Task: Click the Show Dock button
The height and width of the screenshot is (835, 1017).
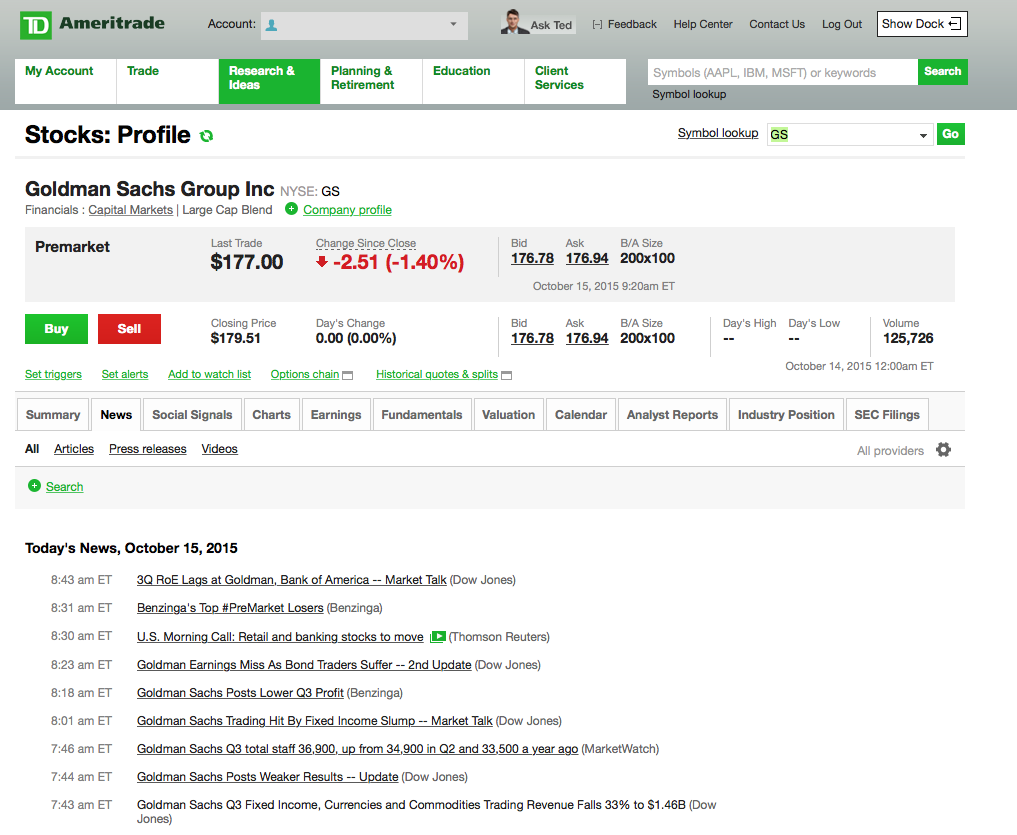Action: 922,24
